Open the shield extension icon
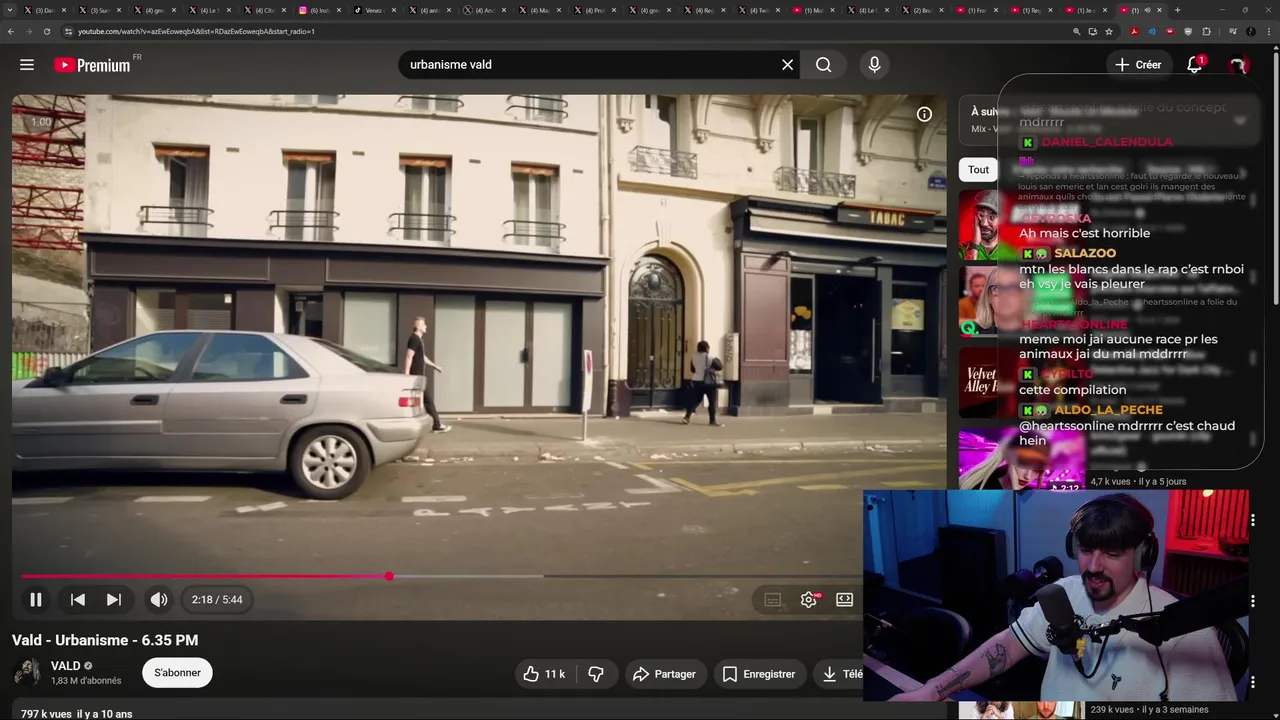Image resolution: width=1280 pixels, height=720 pixels. tap(1188, 31)
